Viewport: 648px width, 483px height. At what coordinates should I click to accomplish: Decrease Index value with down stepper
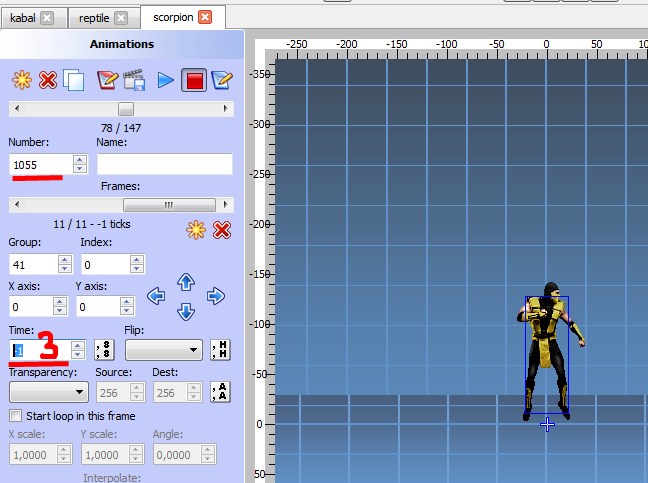136,269
